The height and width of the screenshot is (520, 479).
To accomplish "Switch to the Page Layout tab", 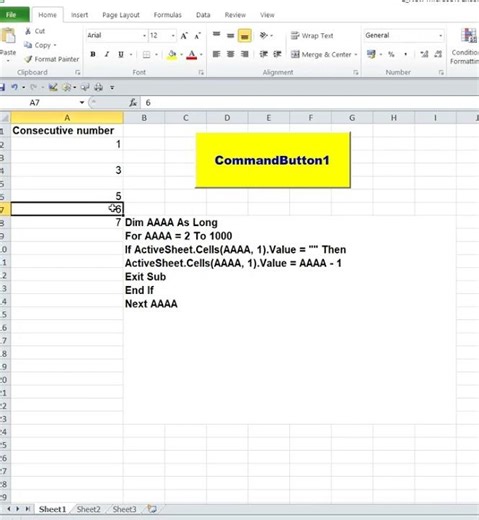I will [121, 15].
